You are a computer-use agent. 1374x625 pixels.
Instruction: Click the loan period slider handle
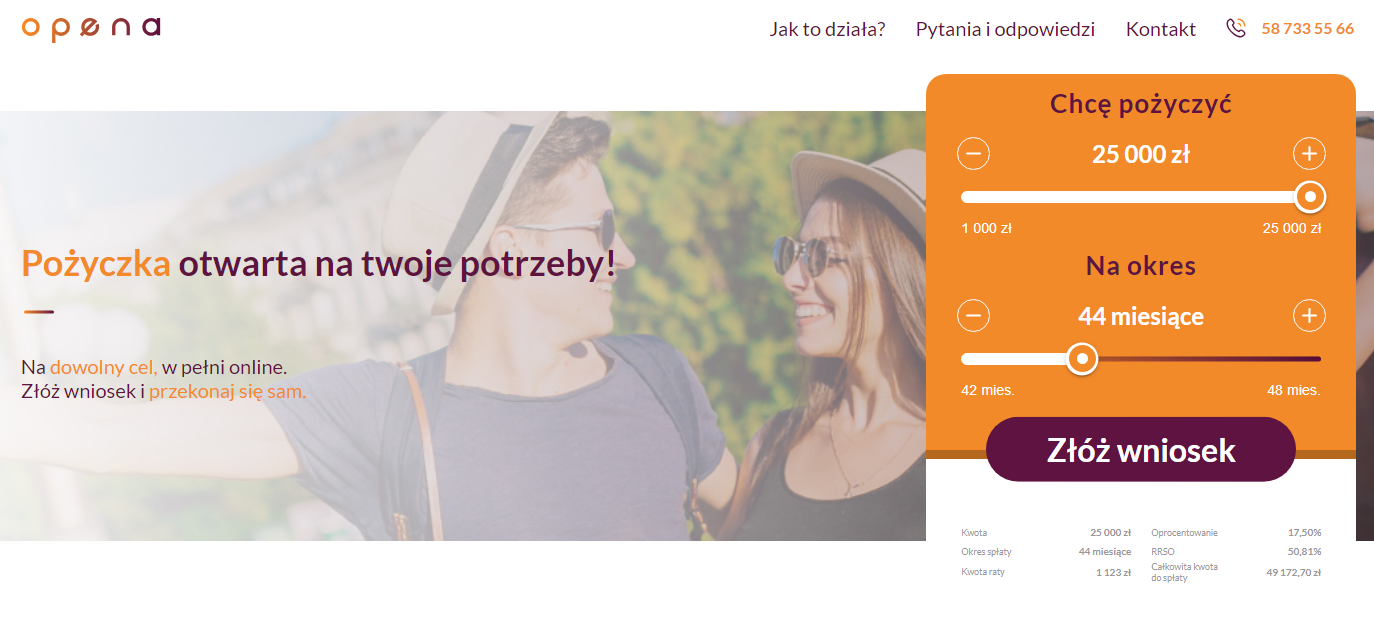1081,358
